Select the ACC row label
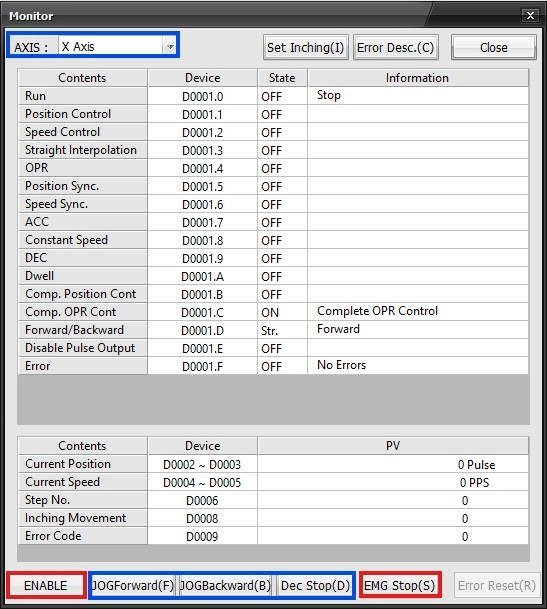This screenshot has width=547, height=609. 82,222
